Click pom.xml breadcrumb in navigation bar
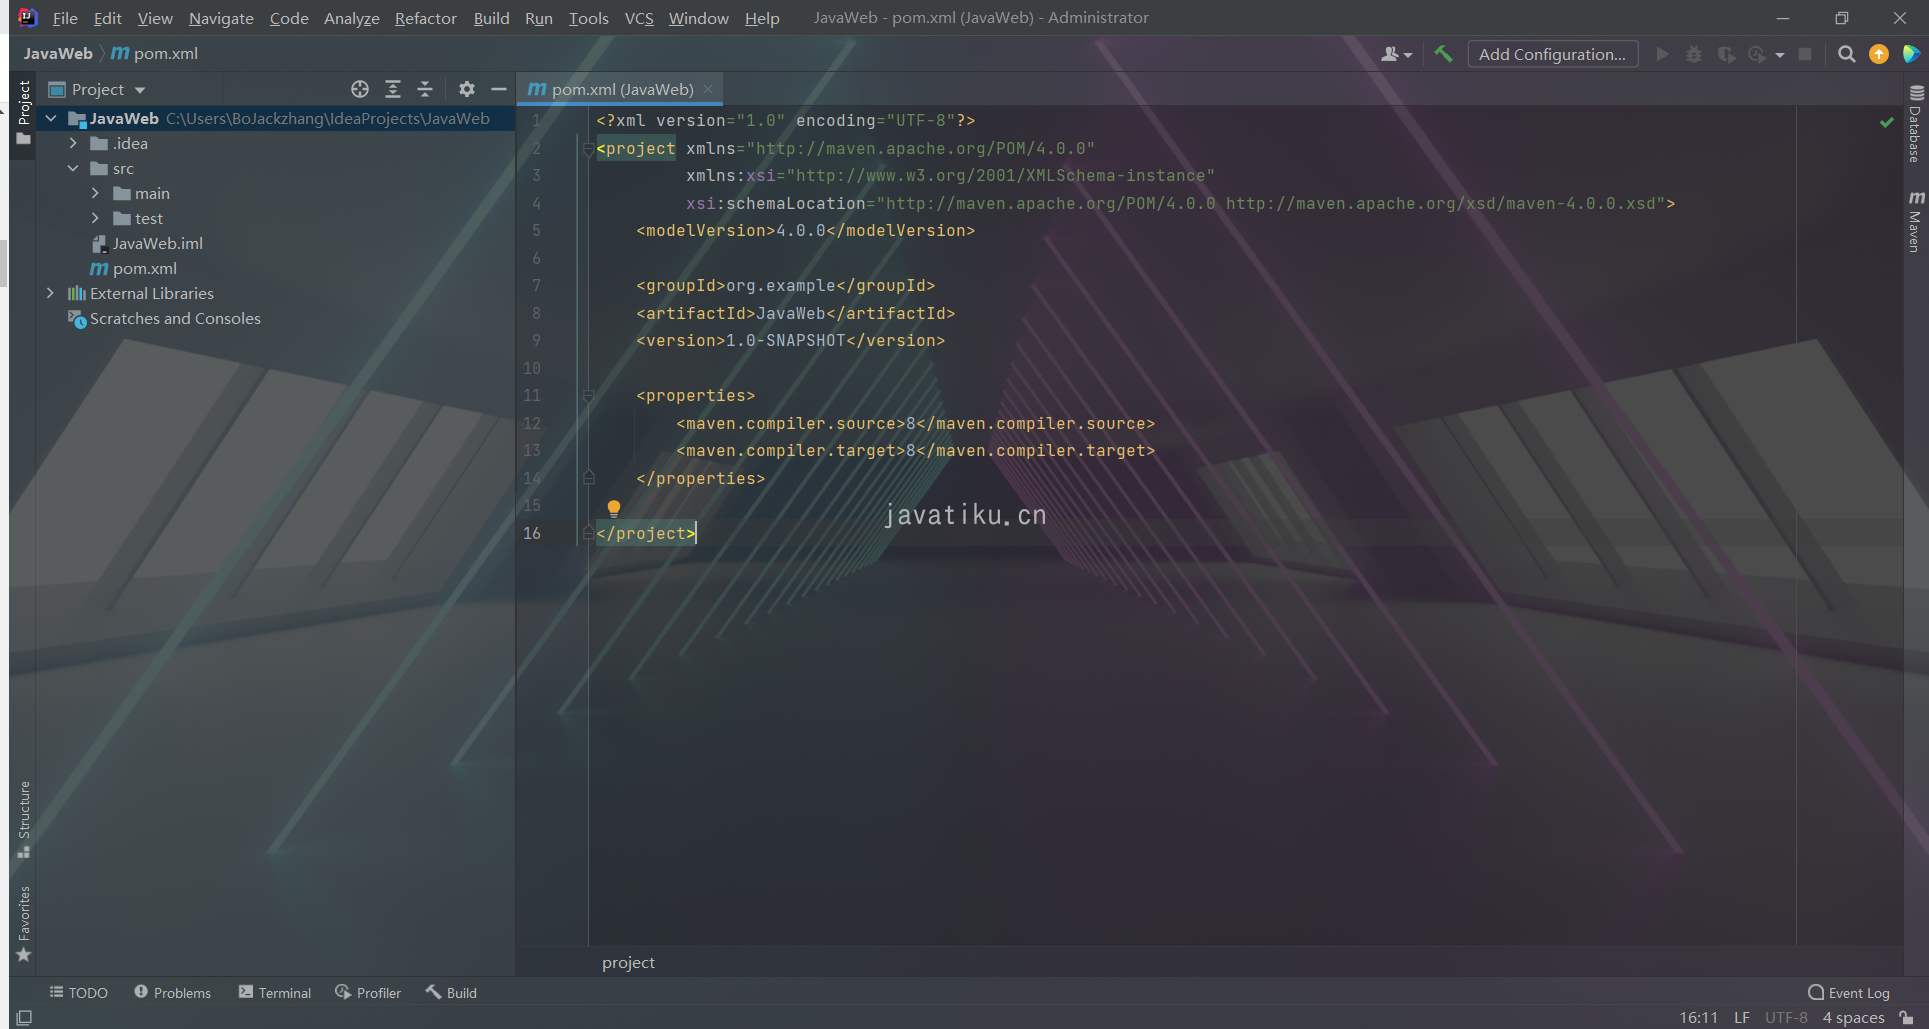Image resolution: width=1929 pixels, height=1029 pixels. (155, 54)
